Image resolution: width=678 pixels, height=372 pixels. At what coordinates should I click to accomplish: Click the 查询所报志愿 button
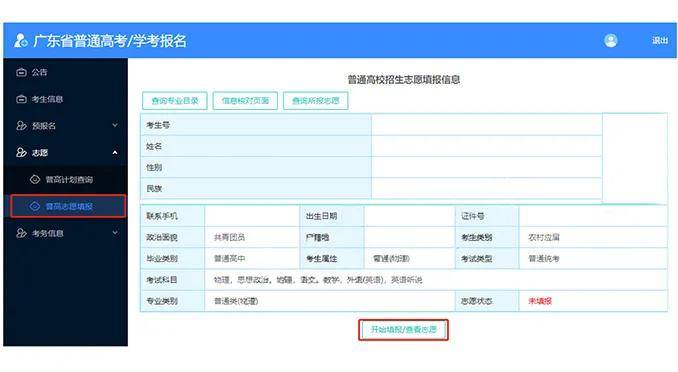tap(316, 101)
